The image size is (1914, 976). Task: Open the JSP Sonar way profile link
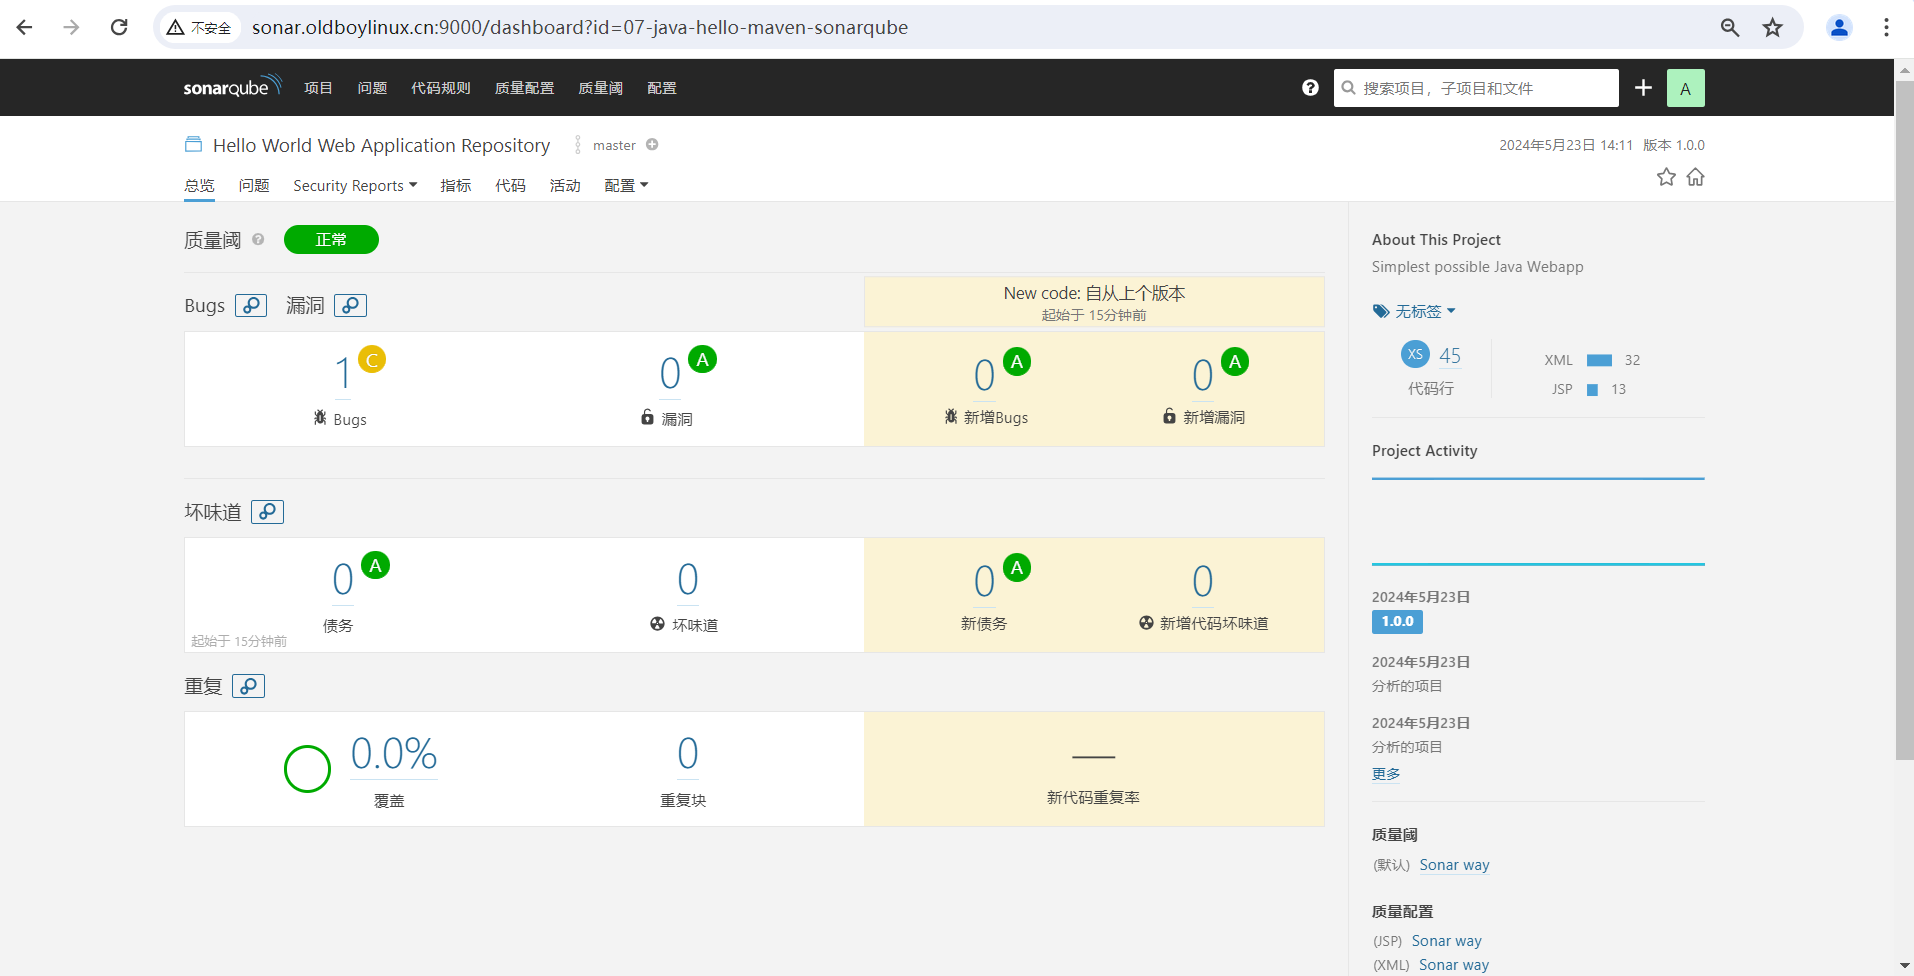(x=1447, y=940)
